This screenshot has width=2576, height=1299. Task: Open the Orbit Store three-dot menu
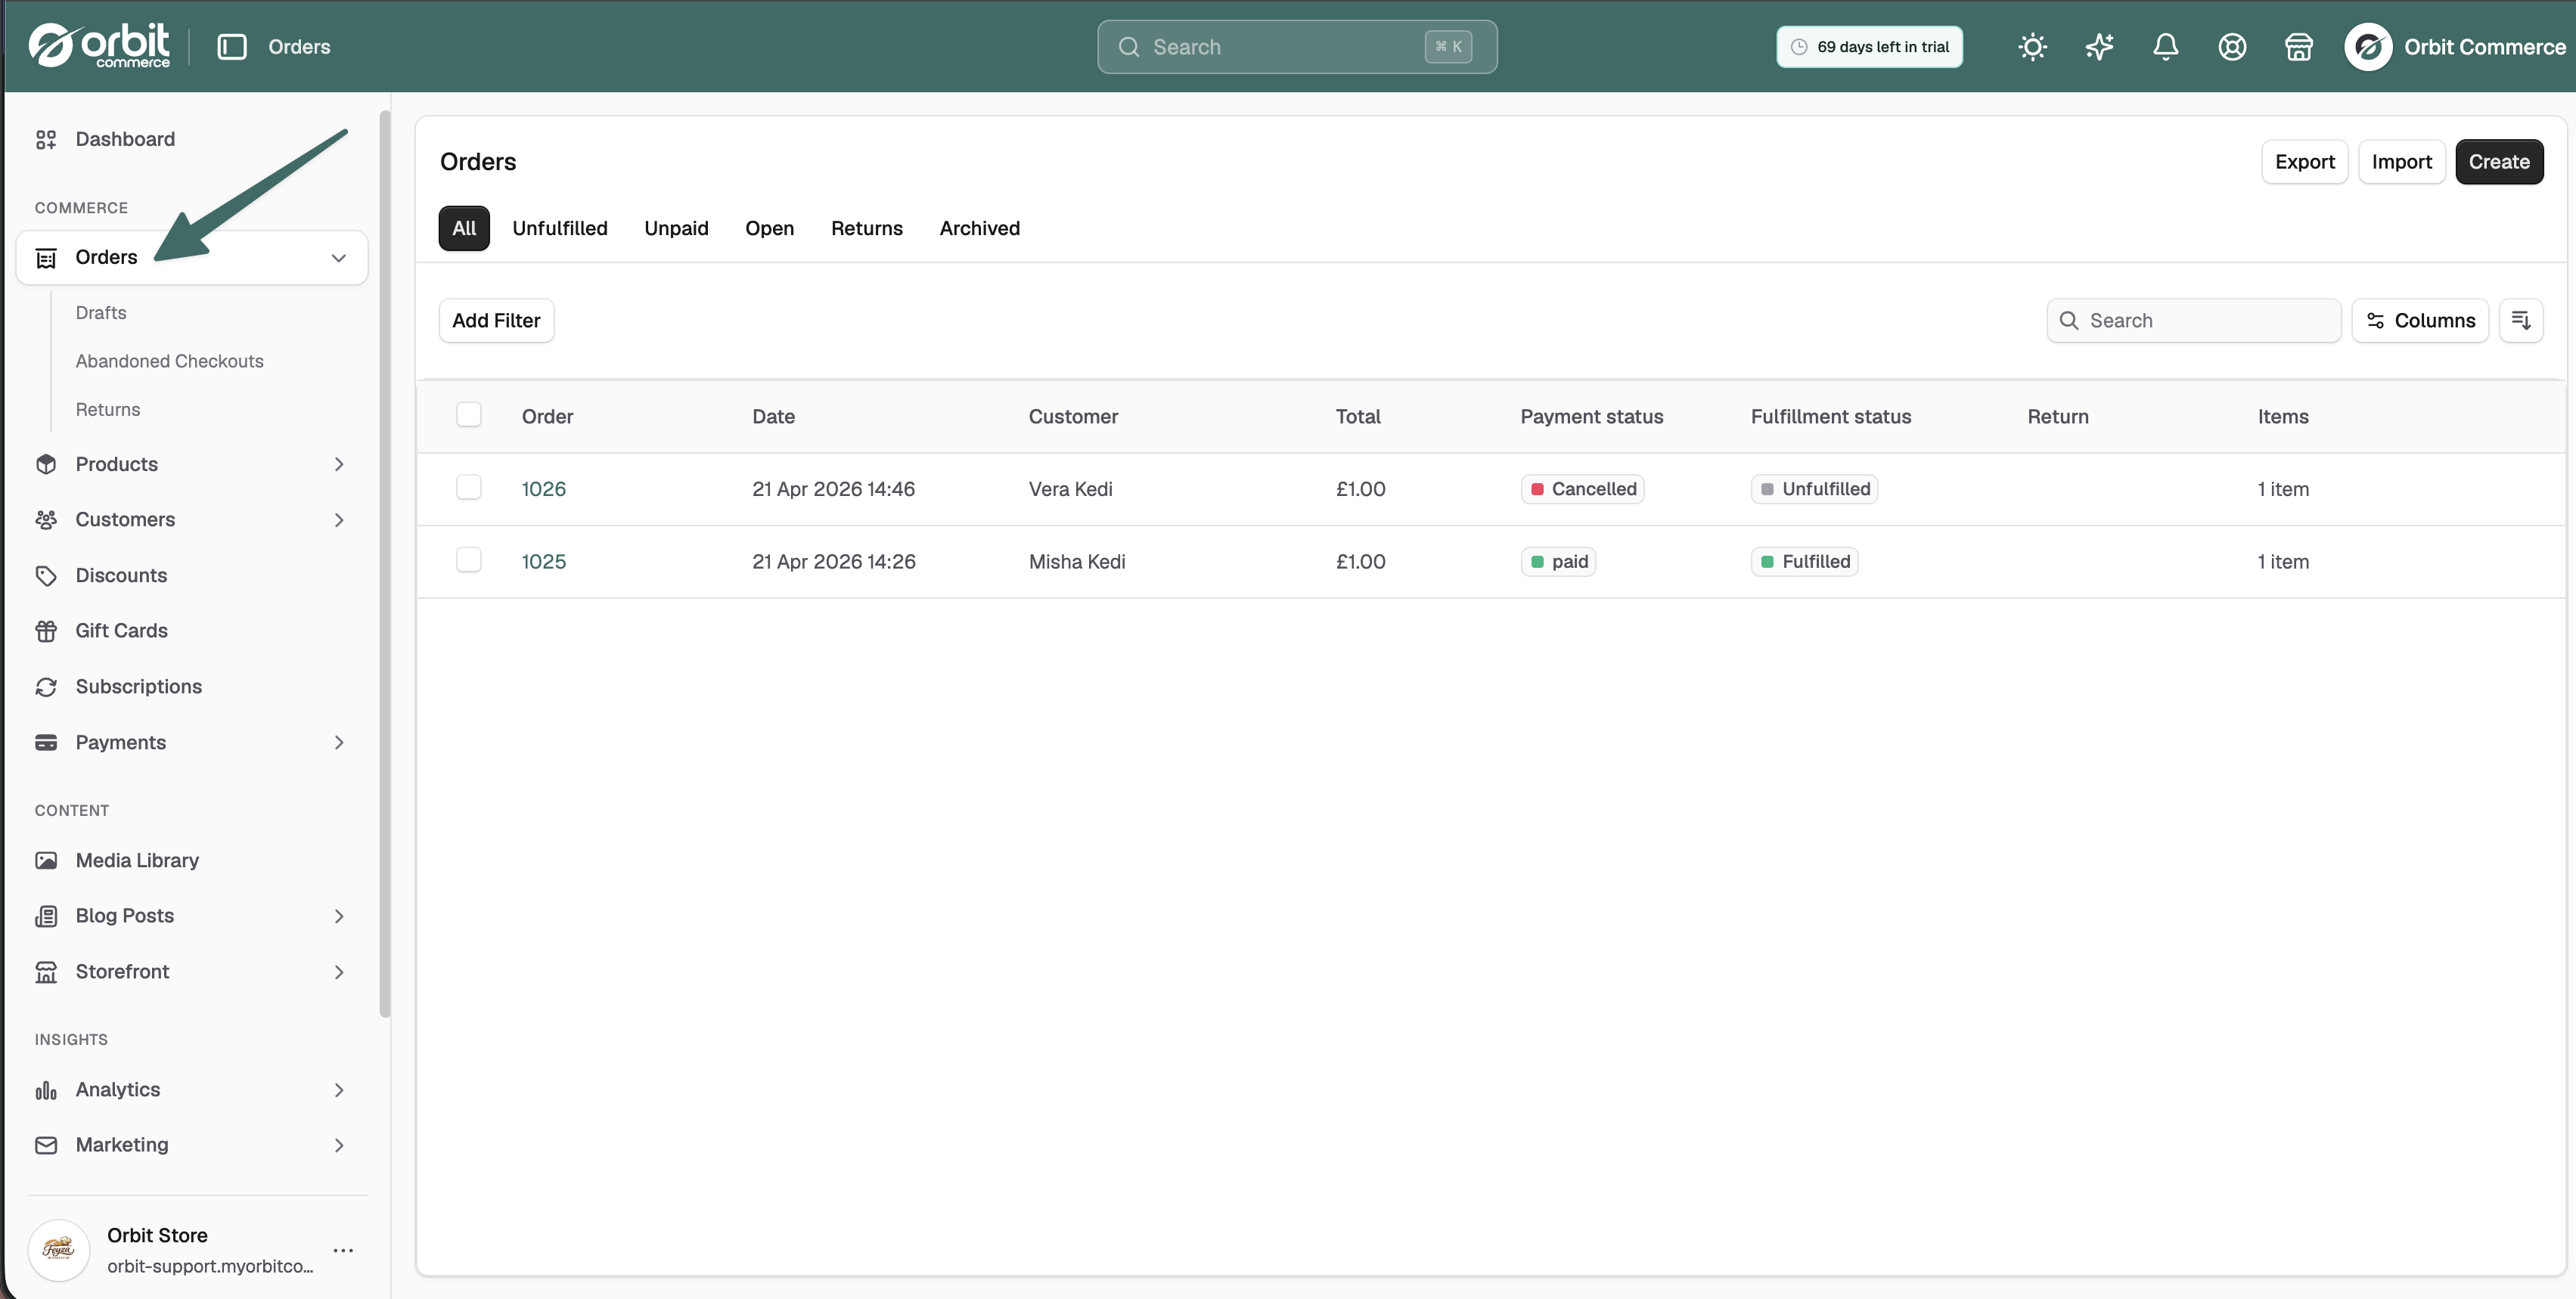point(343,1250)
